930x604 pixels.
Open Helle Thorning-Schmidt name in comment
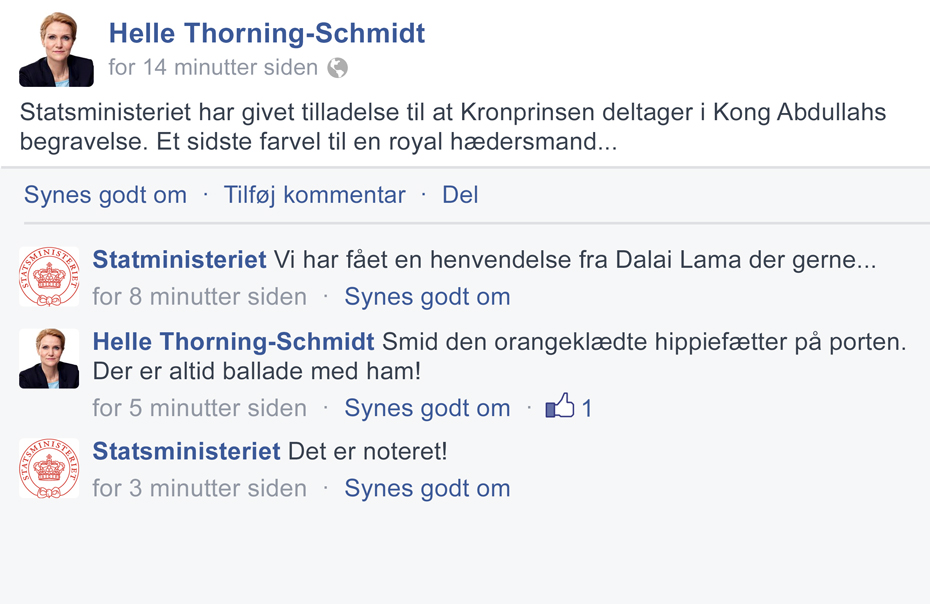234,342
